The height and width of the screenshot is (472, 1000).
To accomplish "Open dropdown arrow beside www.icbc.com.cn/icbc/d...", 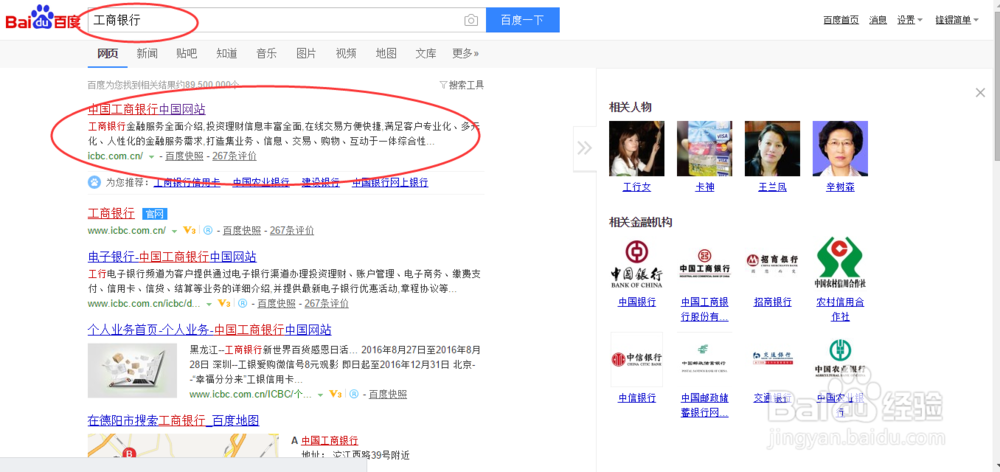I will (209, 304).
